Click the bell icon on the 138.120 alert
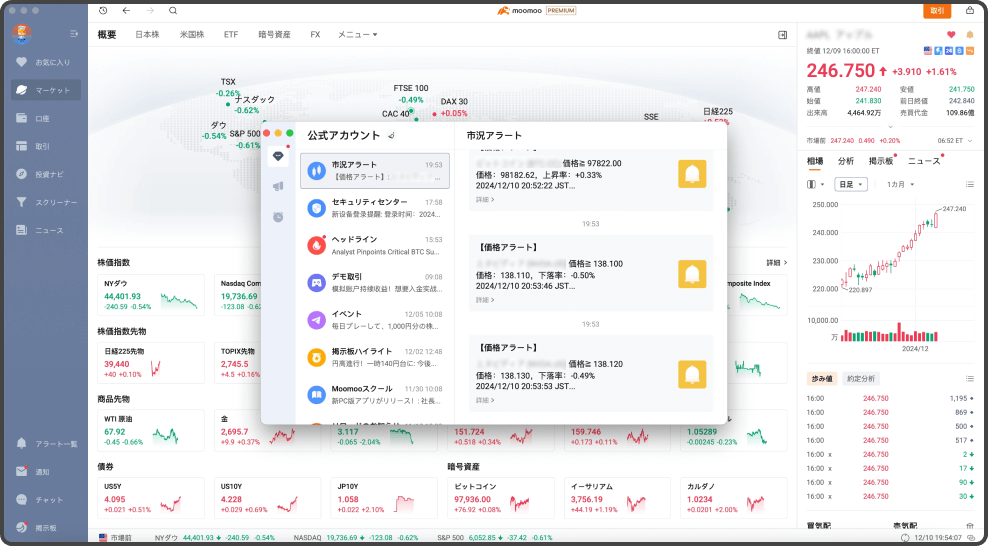This screenshot has width=988, height=546. click(x=692, y=374)
